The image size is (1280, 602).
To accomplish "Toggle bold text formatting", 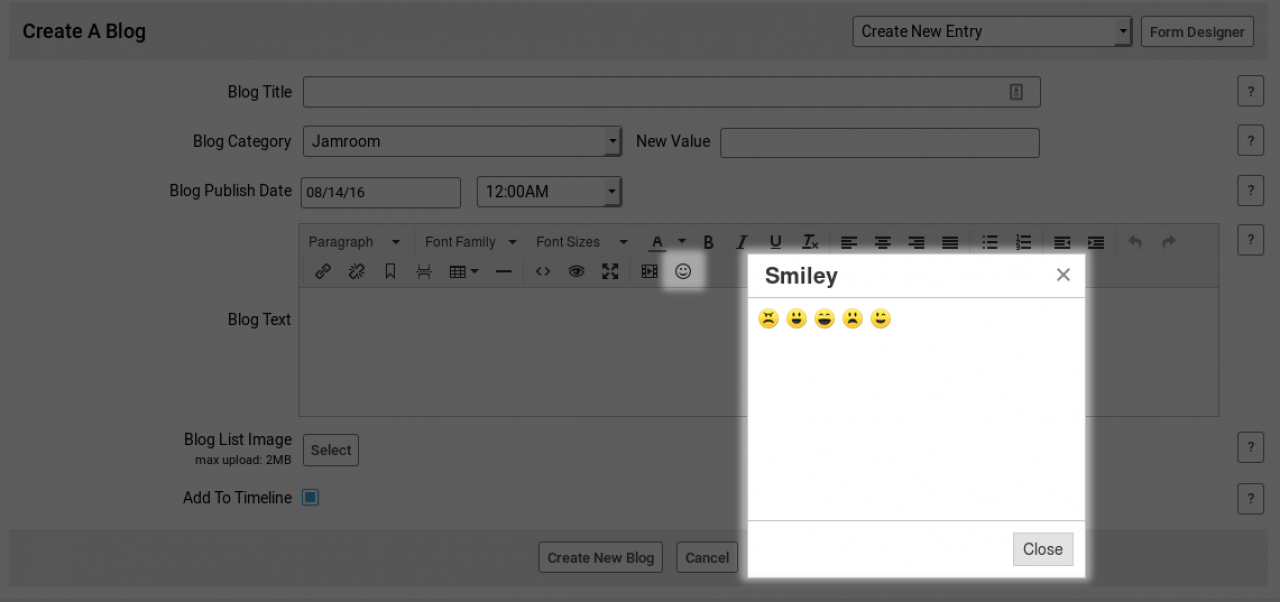I will pos(708,242).
